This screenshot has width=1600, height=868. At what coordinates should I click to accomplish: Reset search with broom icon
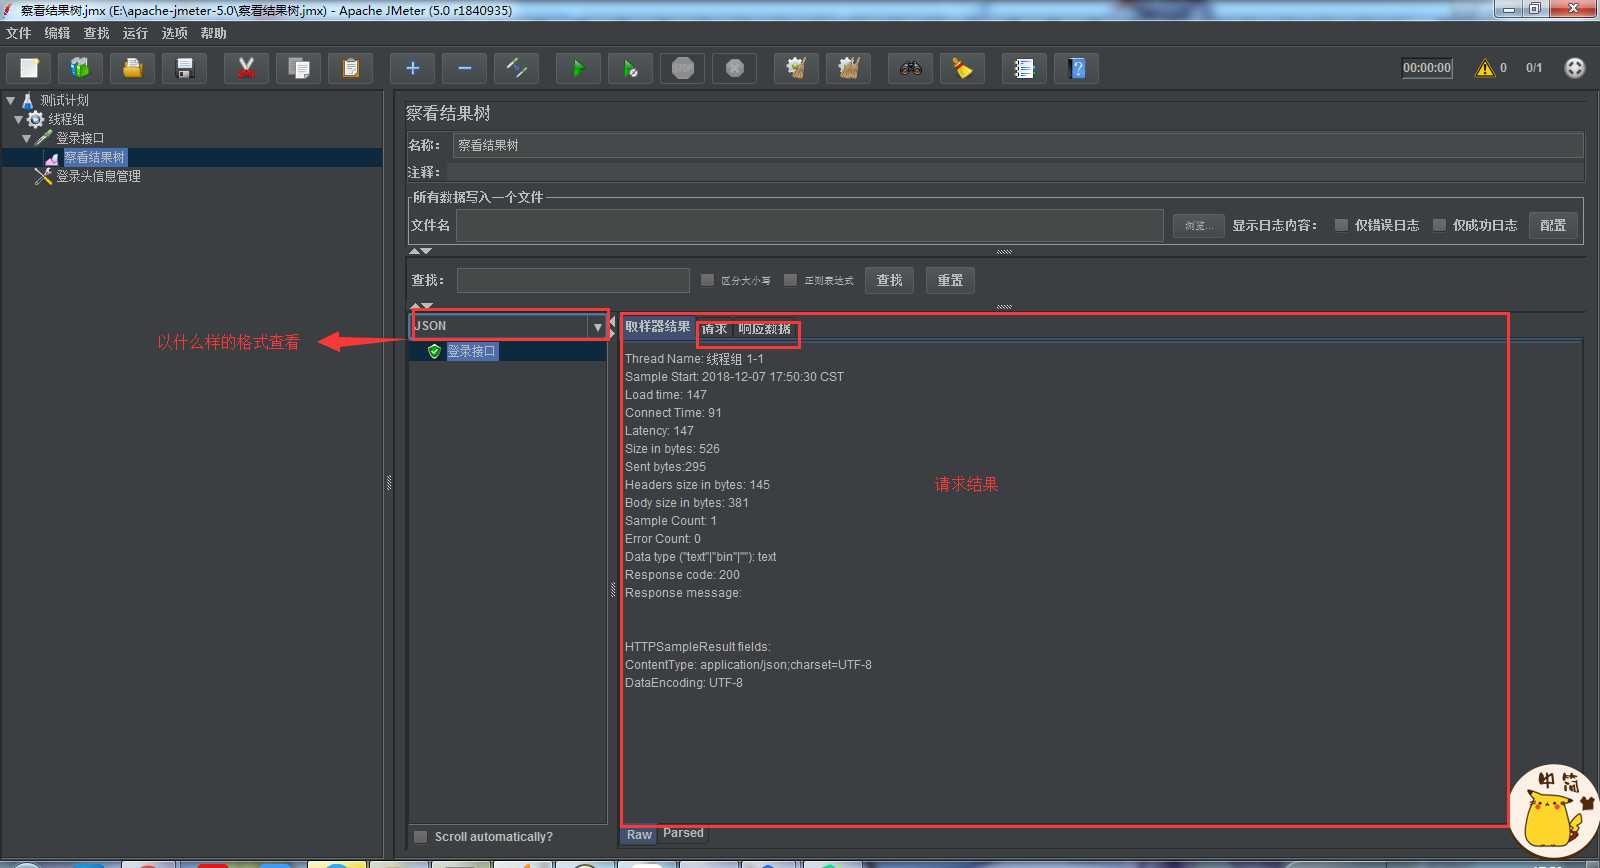pyautogui.click(x=963, y=68)
